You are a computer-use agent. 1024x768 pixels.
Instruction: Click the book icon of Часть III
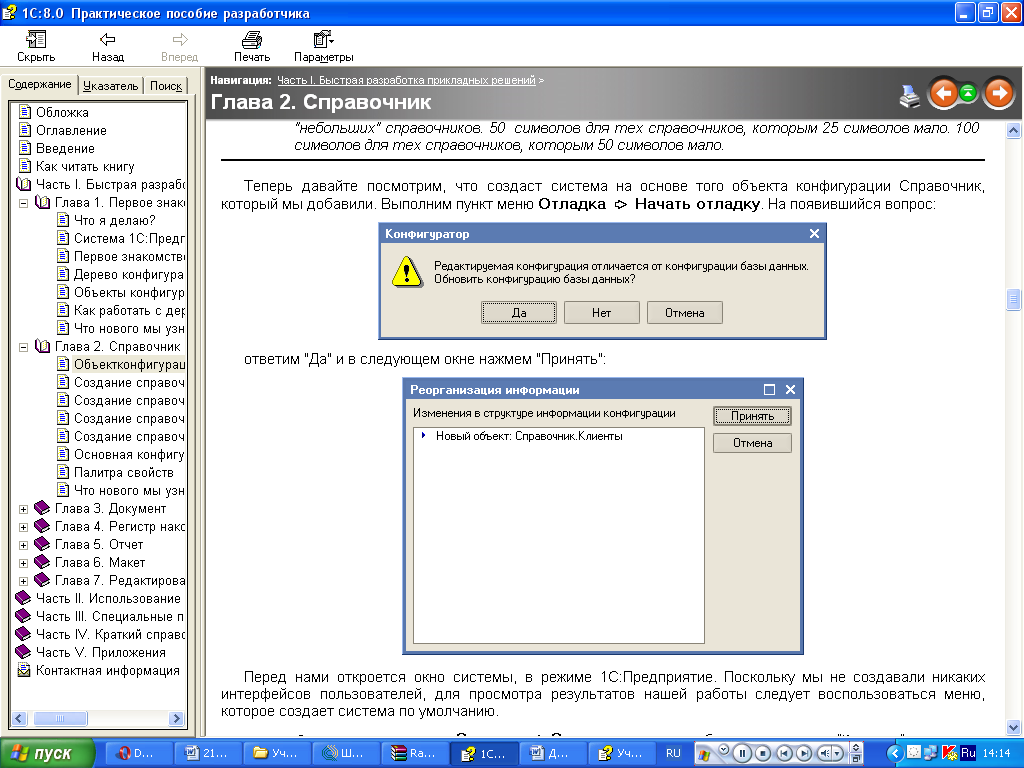(24, 615)
